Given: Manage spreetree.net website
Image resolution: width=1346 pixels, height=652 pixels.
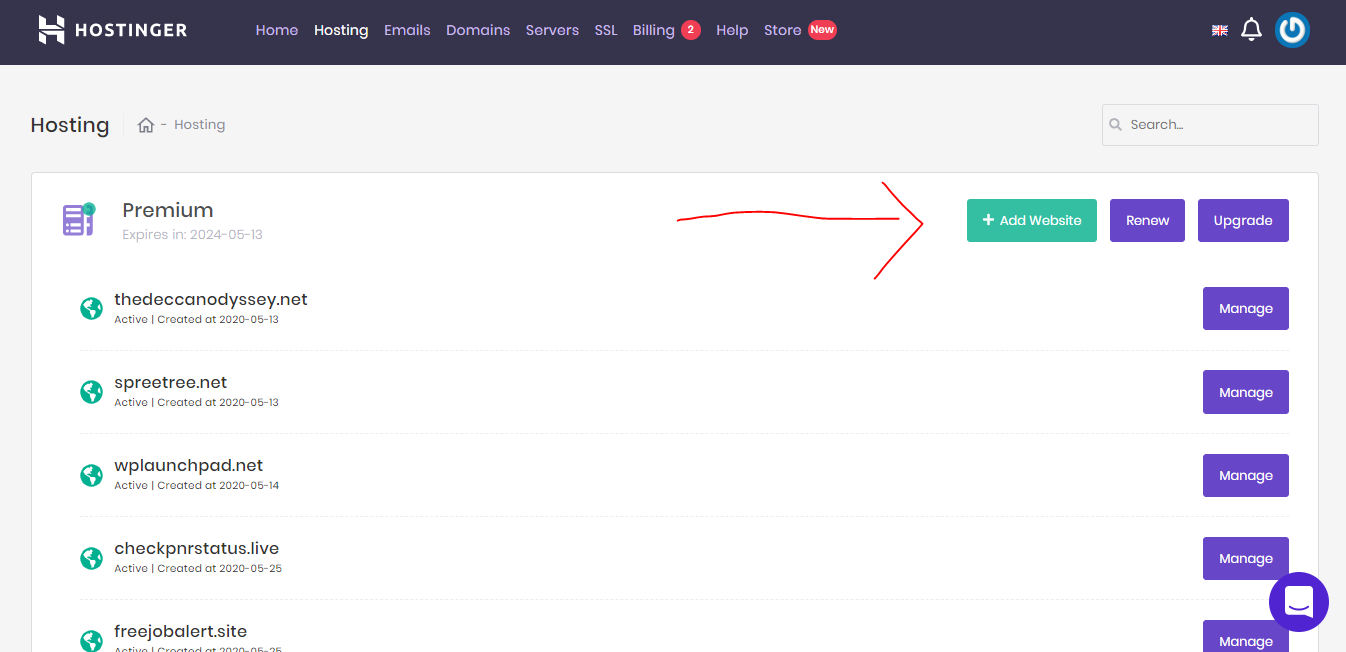Looking at the screenshot, I should [1245, 392].
